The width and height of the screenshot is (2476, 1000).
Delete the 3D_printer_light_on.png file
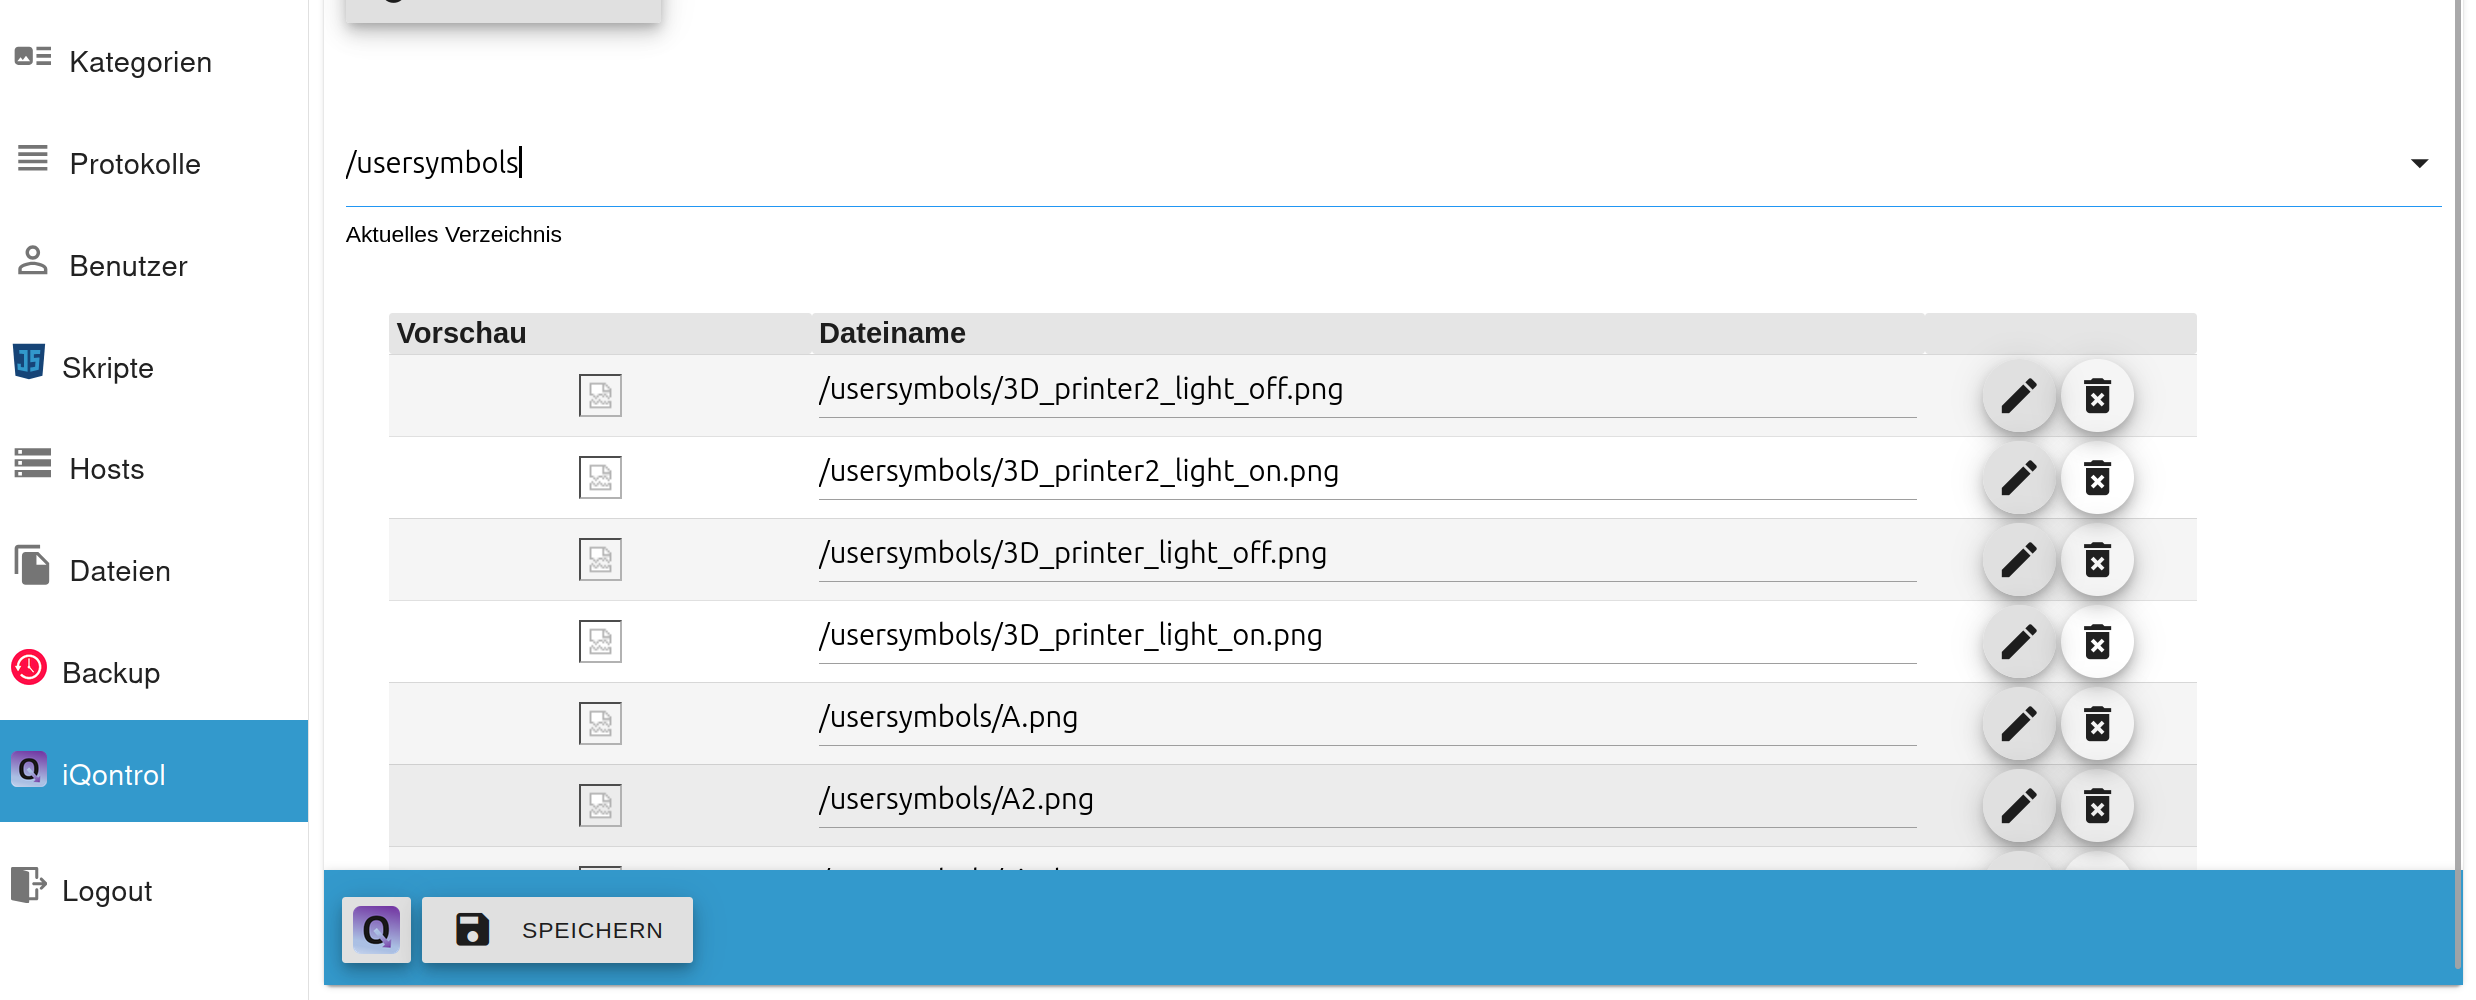tap(2097, 642)
